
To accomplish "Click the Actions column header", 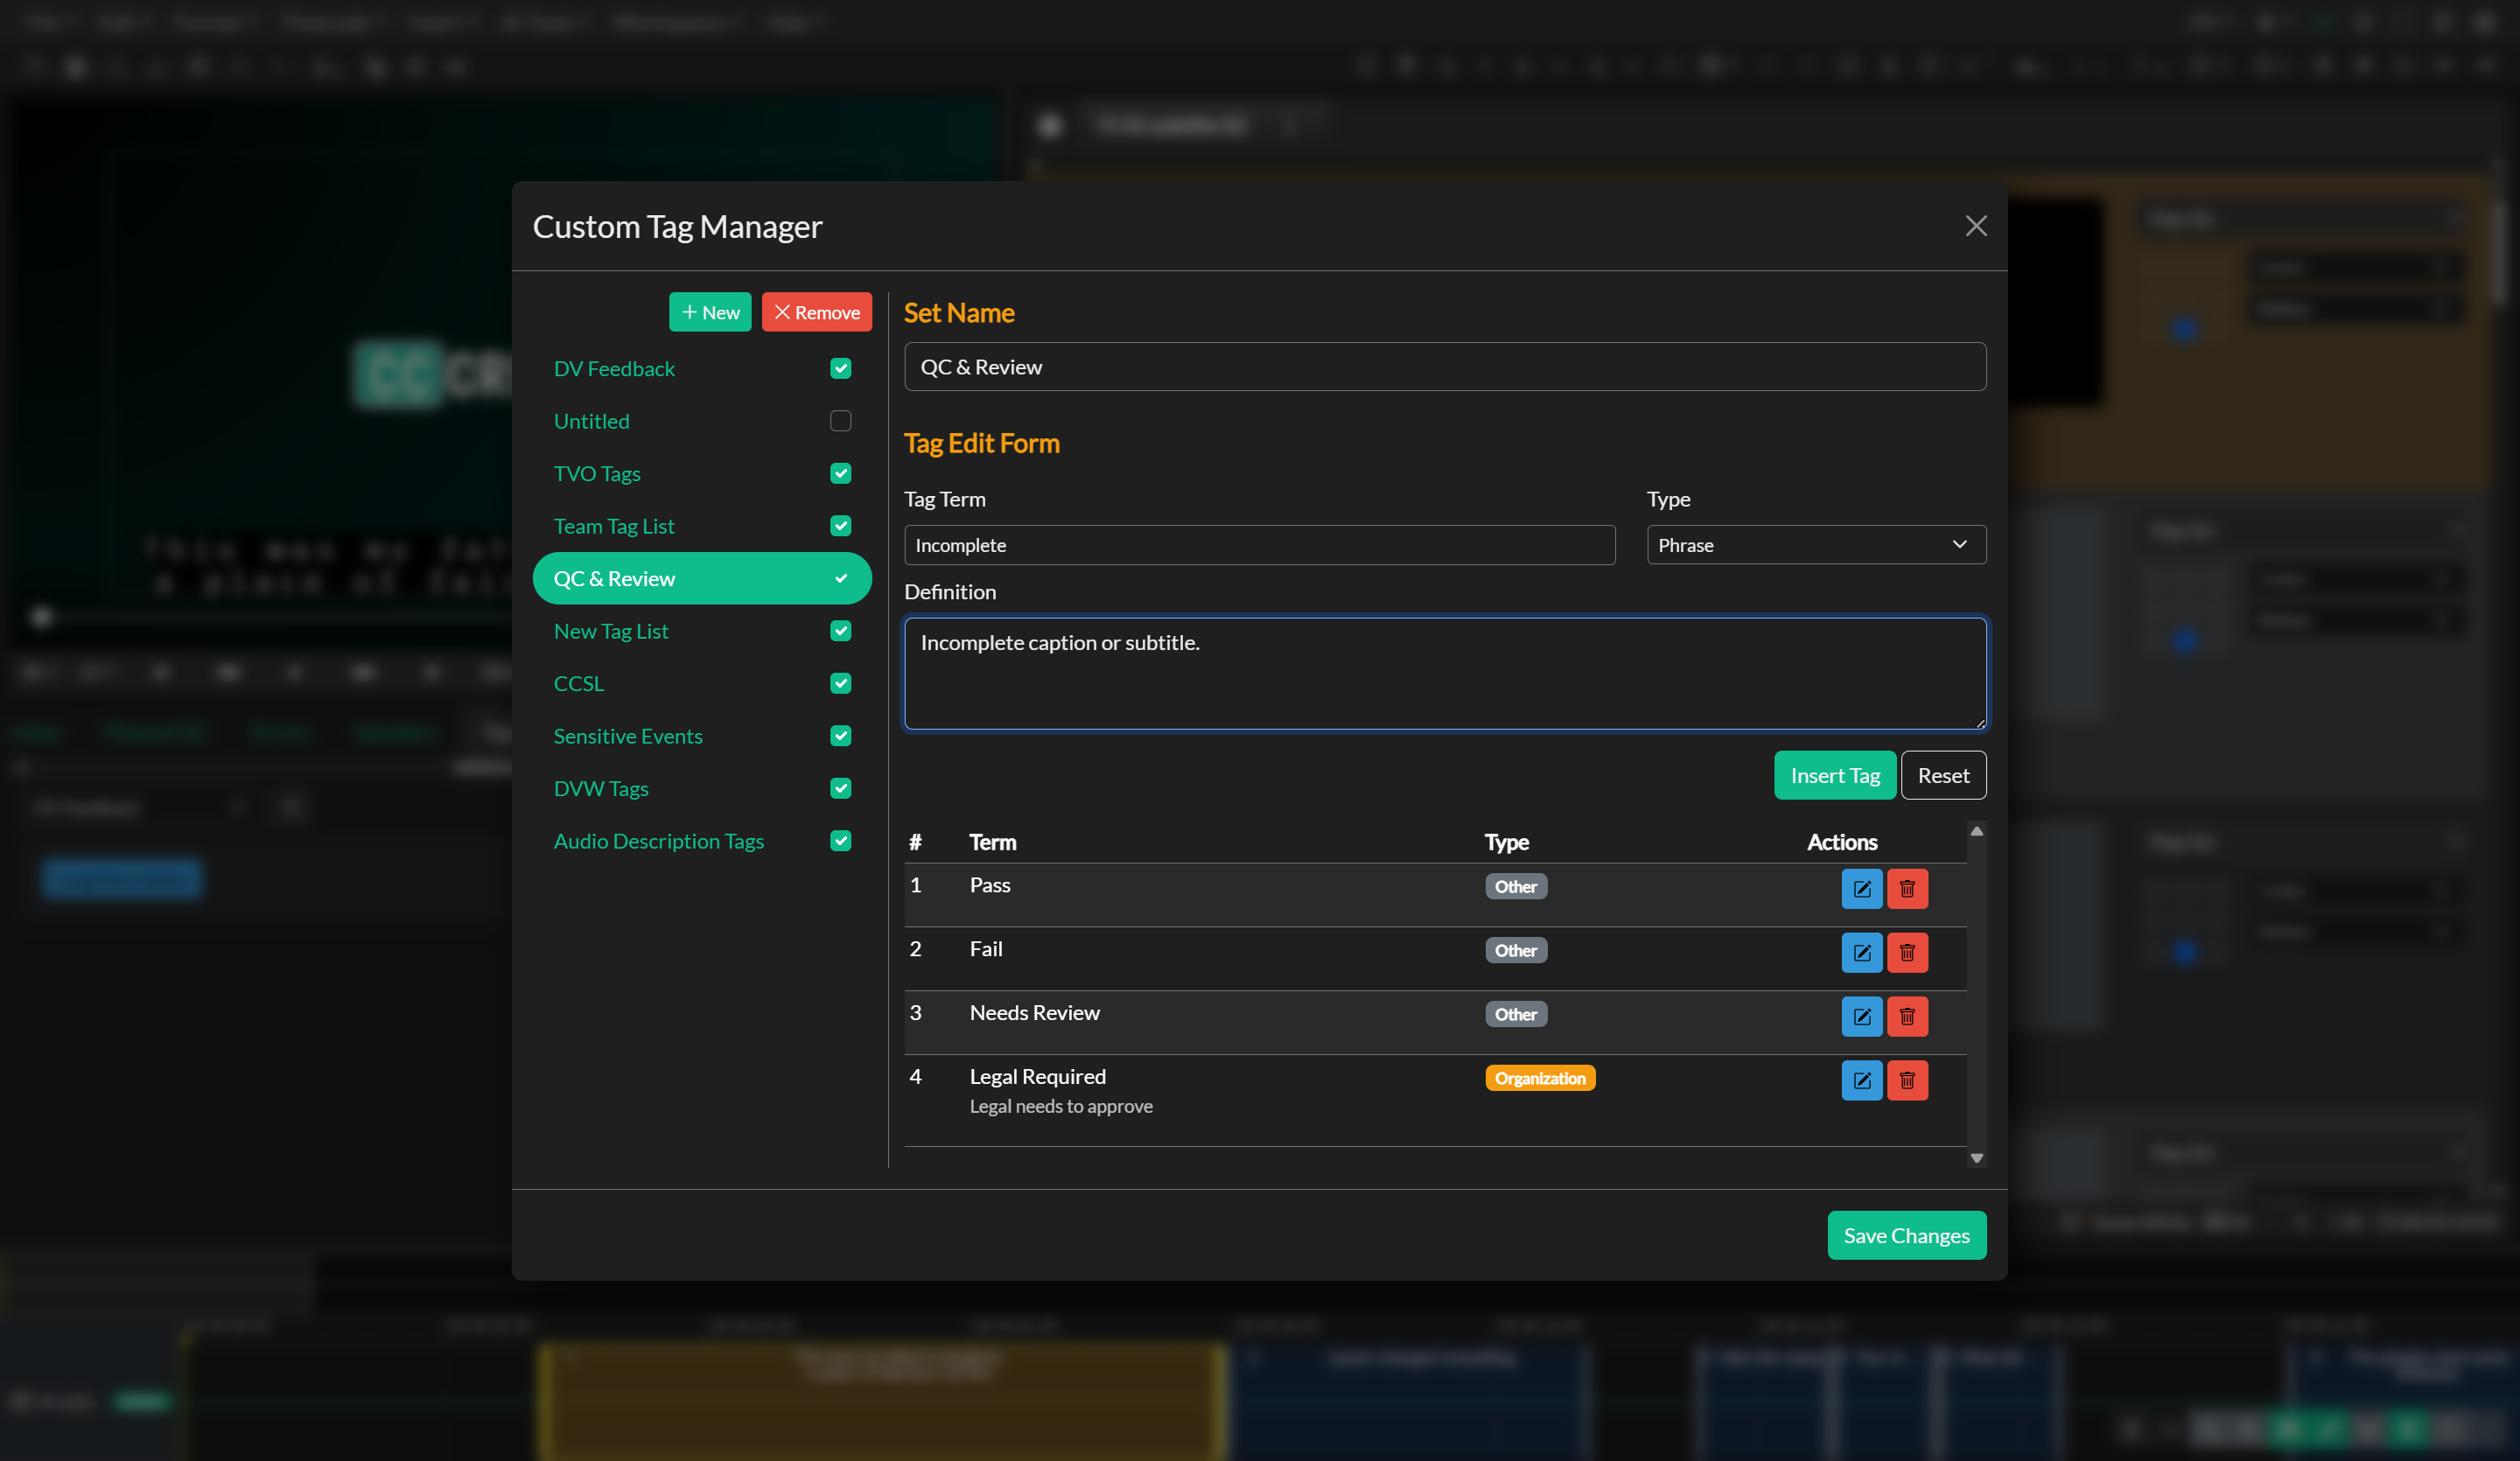I will 1841,842.
